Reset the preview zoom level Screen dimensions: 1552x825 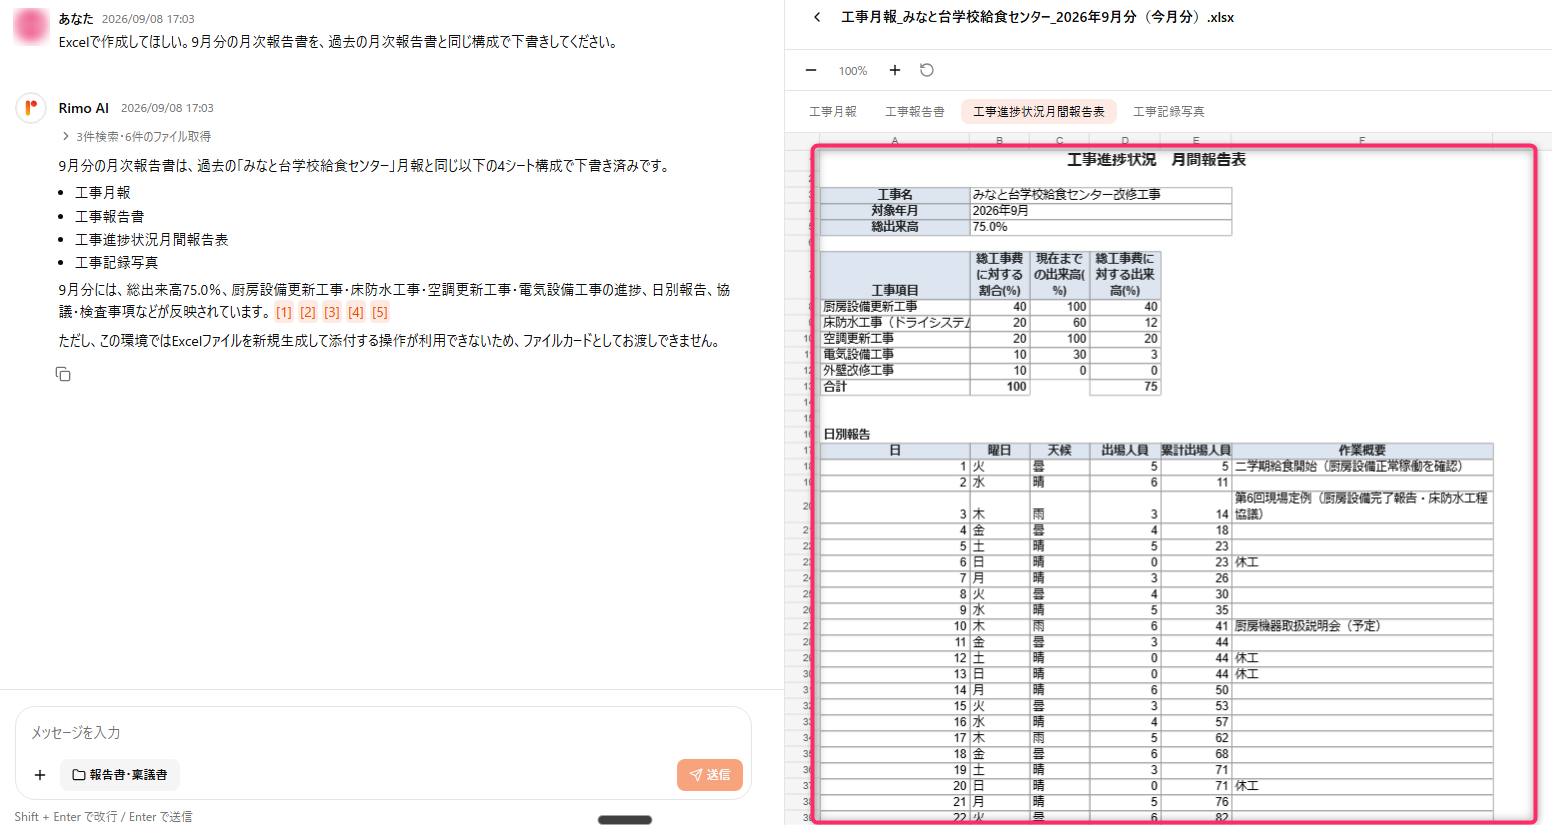pos(927,70)
